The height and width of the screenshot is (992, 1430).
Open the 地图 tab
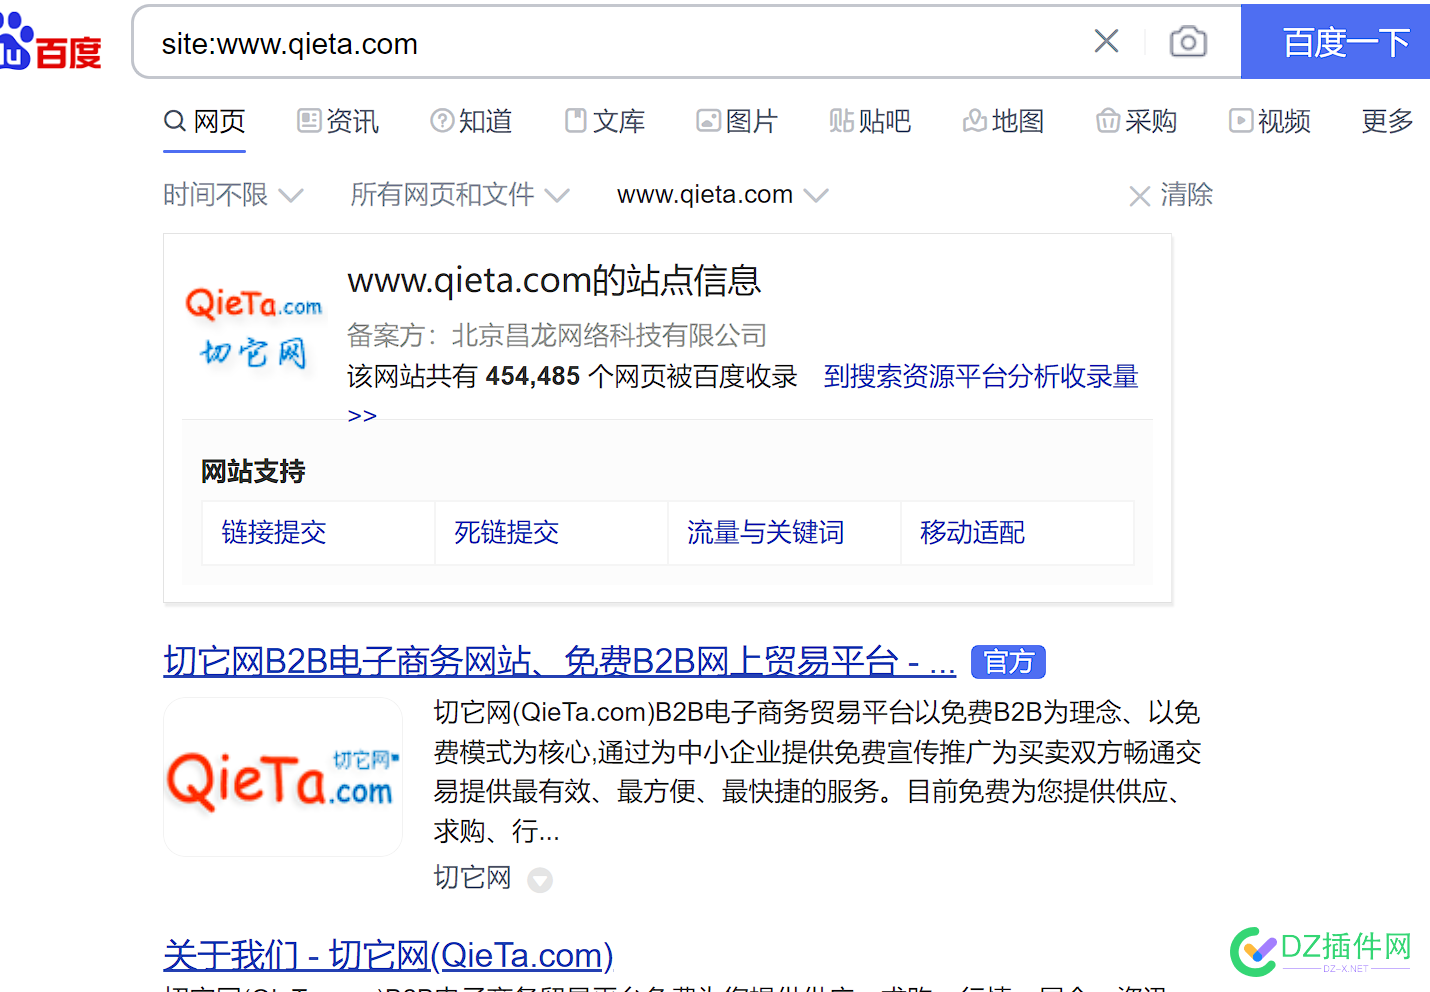coord(1003,121)
